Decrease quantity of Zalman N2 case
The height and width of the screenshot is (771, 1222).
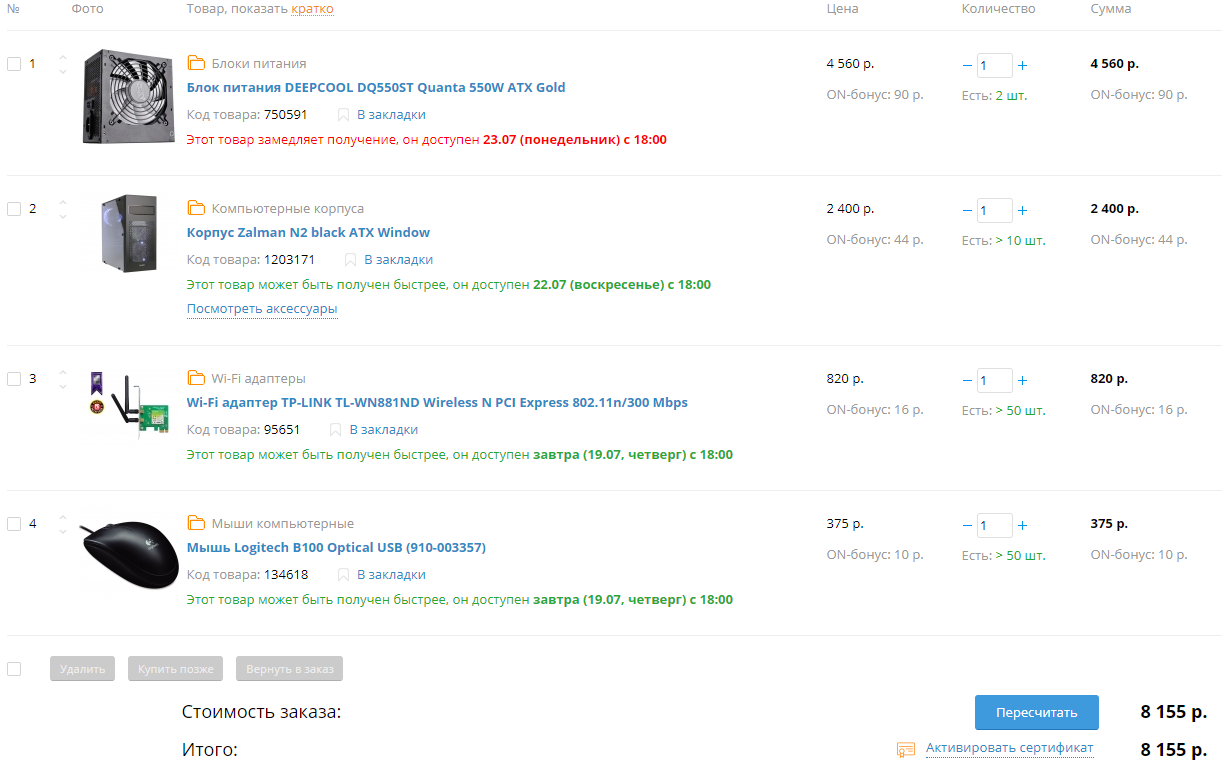(967, 210)
